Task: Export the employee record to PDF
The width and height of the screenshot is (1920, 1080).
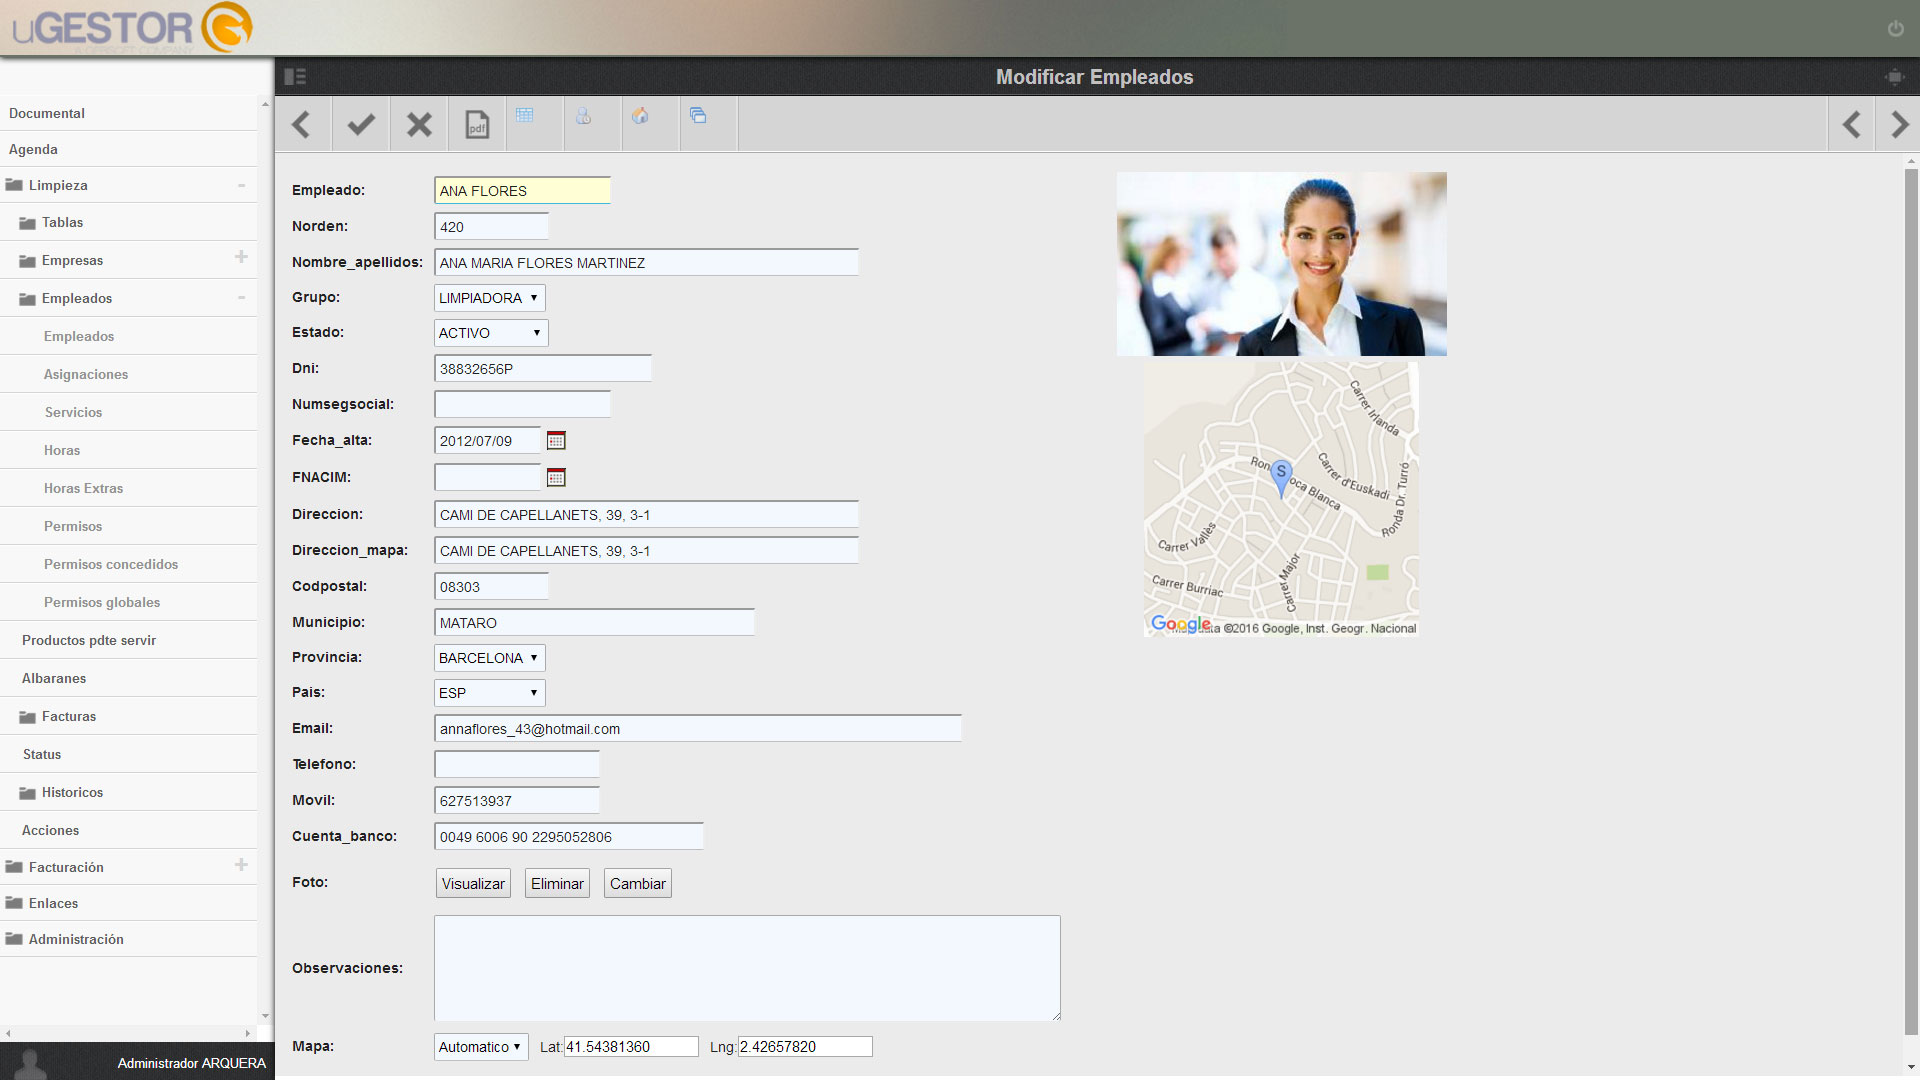Action: click(x=477, y=124)
